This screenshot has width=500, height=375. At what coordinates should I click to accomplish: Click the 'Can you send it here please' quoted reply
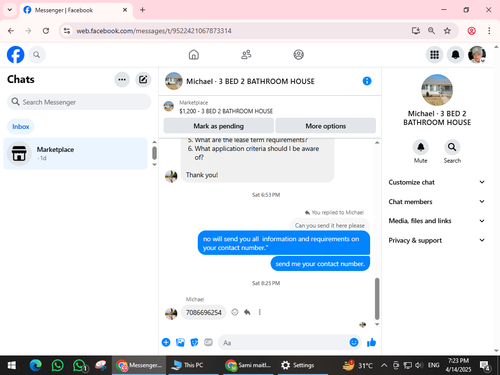coord(330,225)
